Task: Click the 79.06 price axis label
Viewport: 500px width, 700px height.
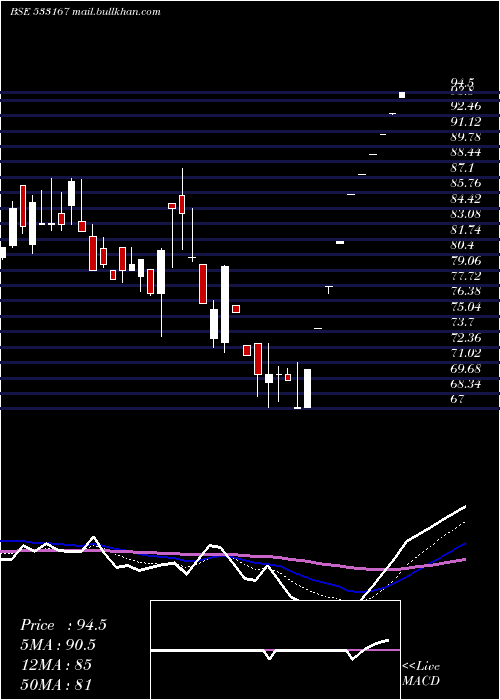Action: [x=466, y=261]
